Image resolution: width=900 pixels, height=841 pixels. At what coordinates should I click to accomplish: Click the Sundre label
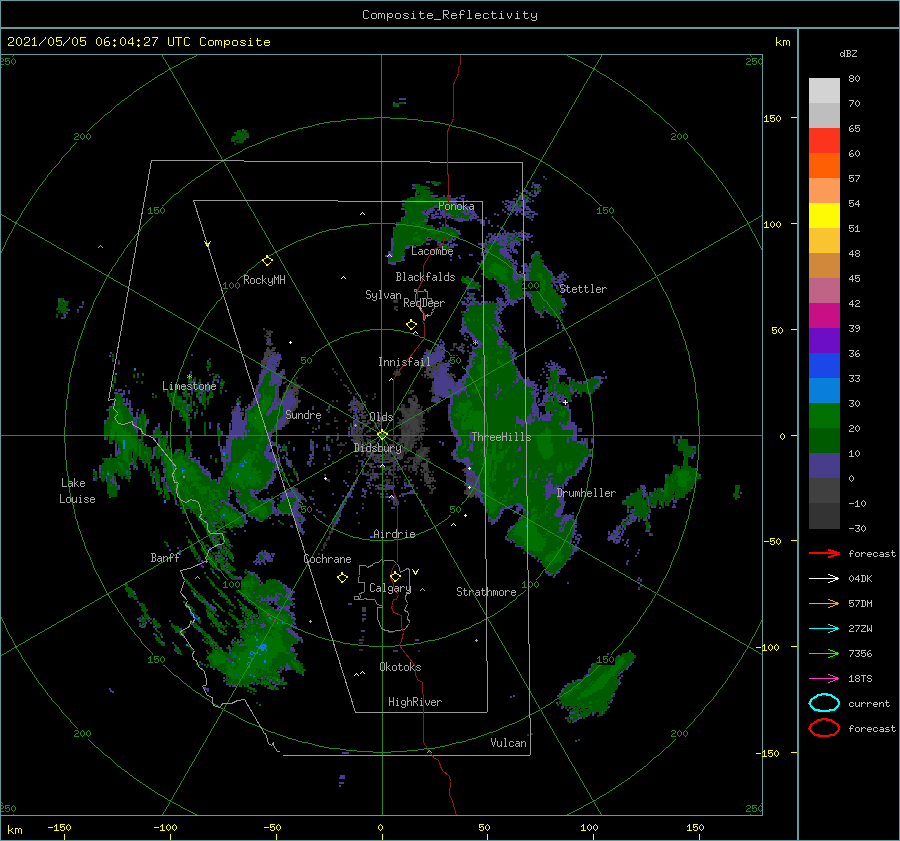pyautogui.click(x=303, y=415)
